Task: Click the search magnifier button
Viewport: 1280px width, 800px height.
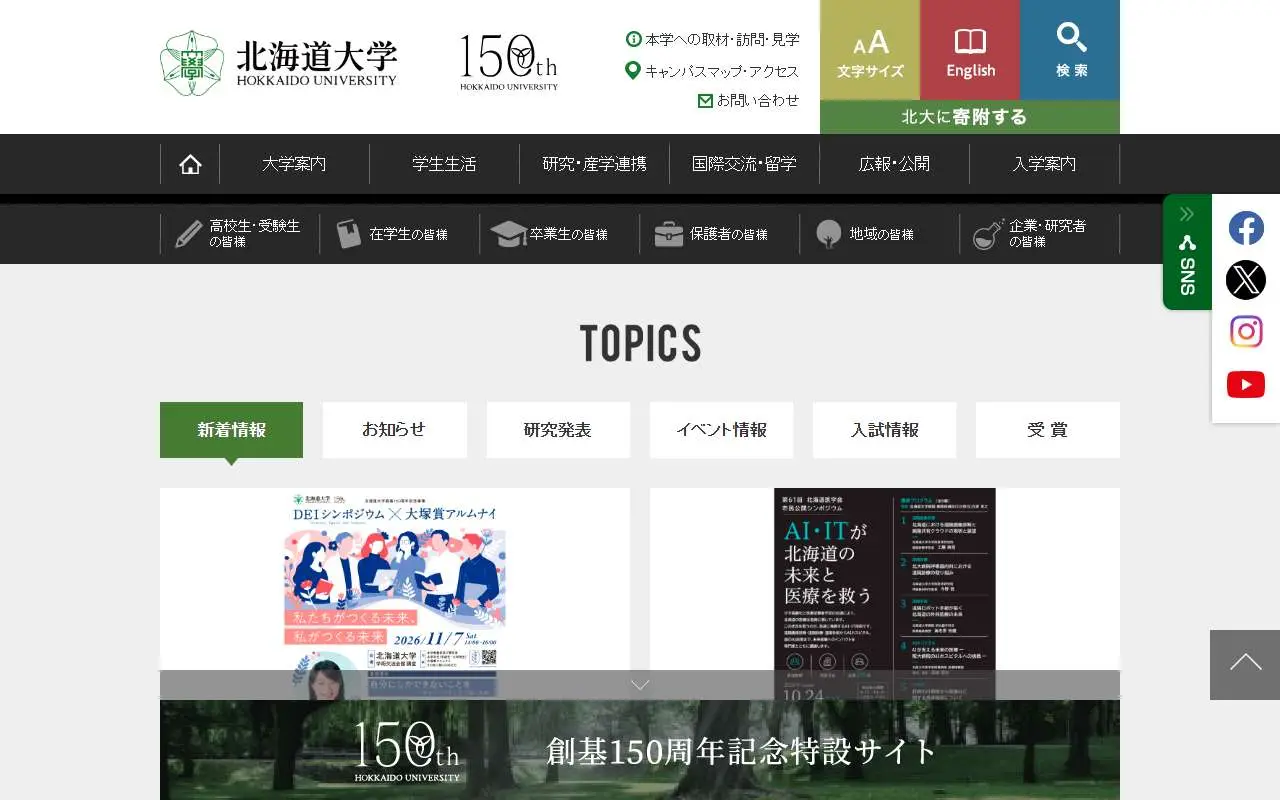Action: (1070, 50)
